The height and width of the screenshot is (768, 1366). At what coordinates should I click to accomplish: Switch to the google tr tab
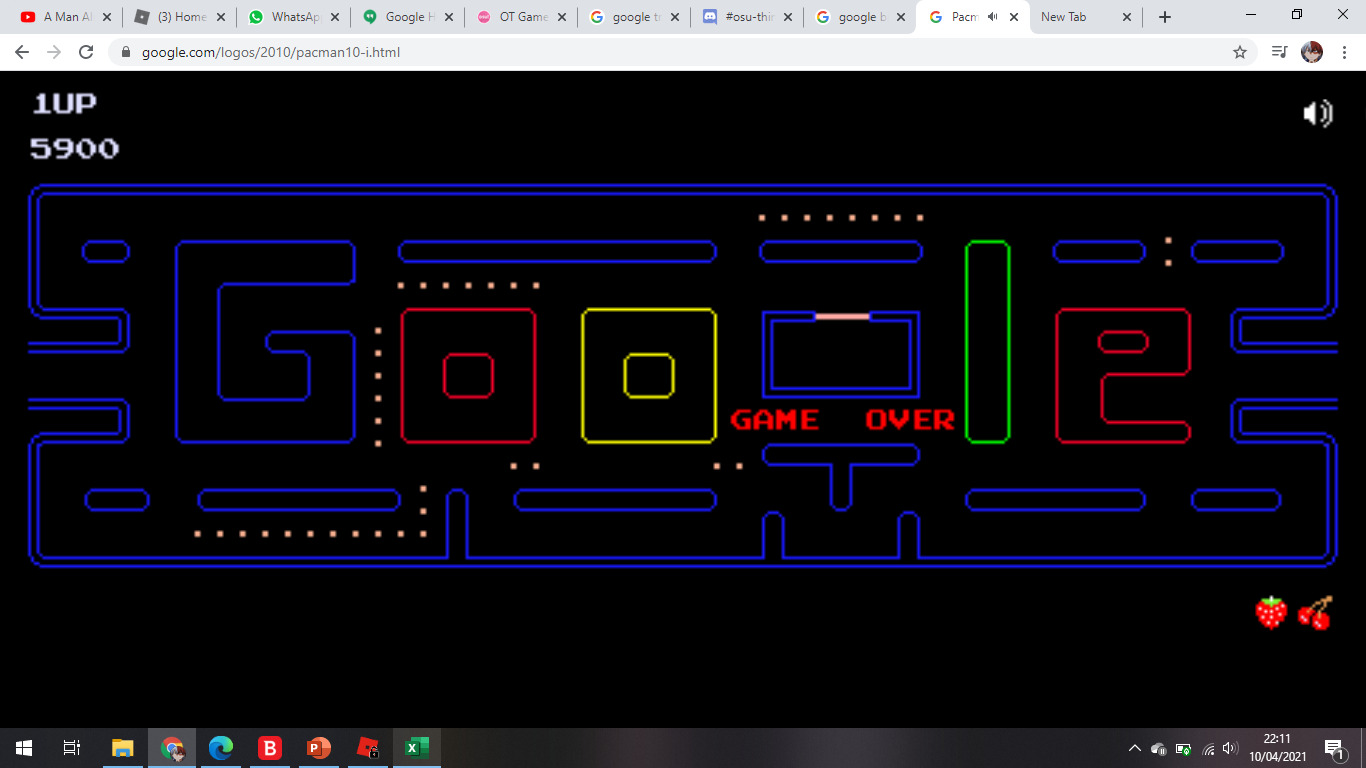(x=635, y=17)
